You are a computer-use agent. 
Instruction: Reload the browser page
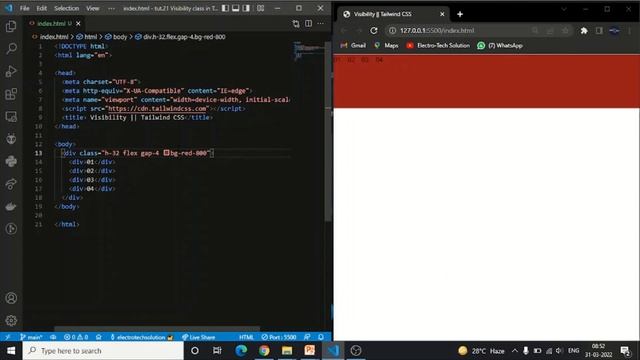pyautogui.click(x=374, y=31)
